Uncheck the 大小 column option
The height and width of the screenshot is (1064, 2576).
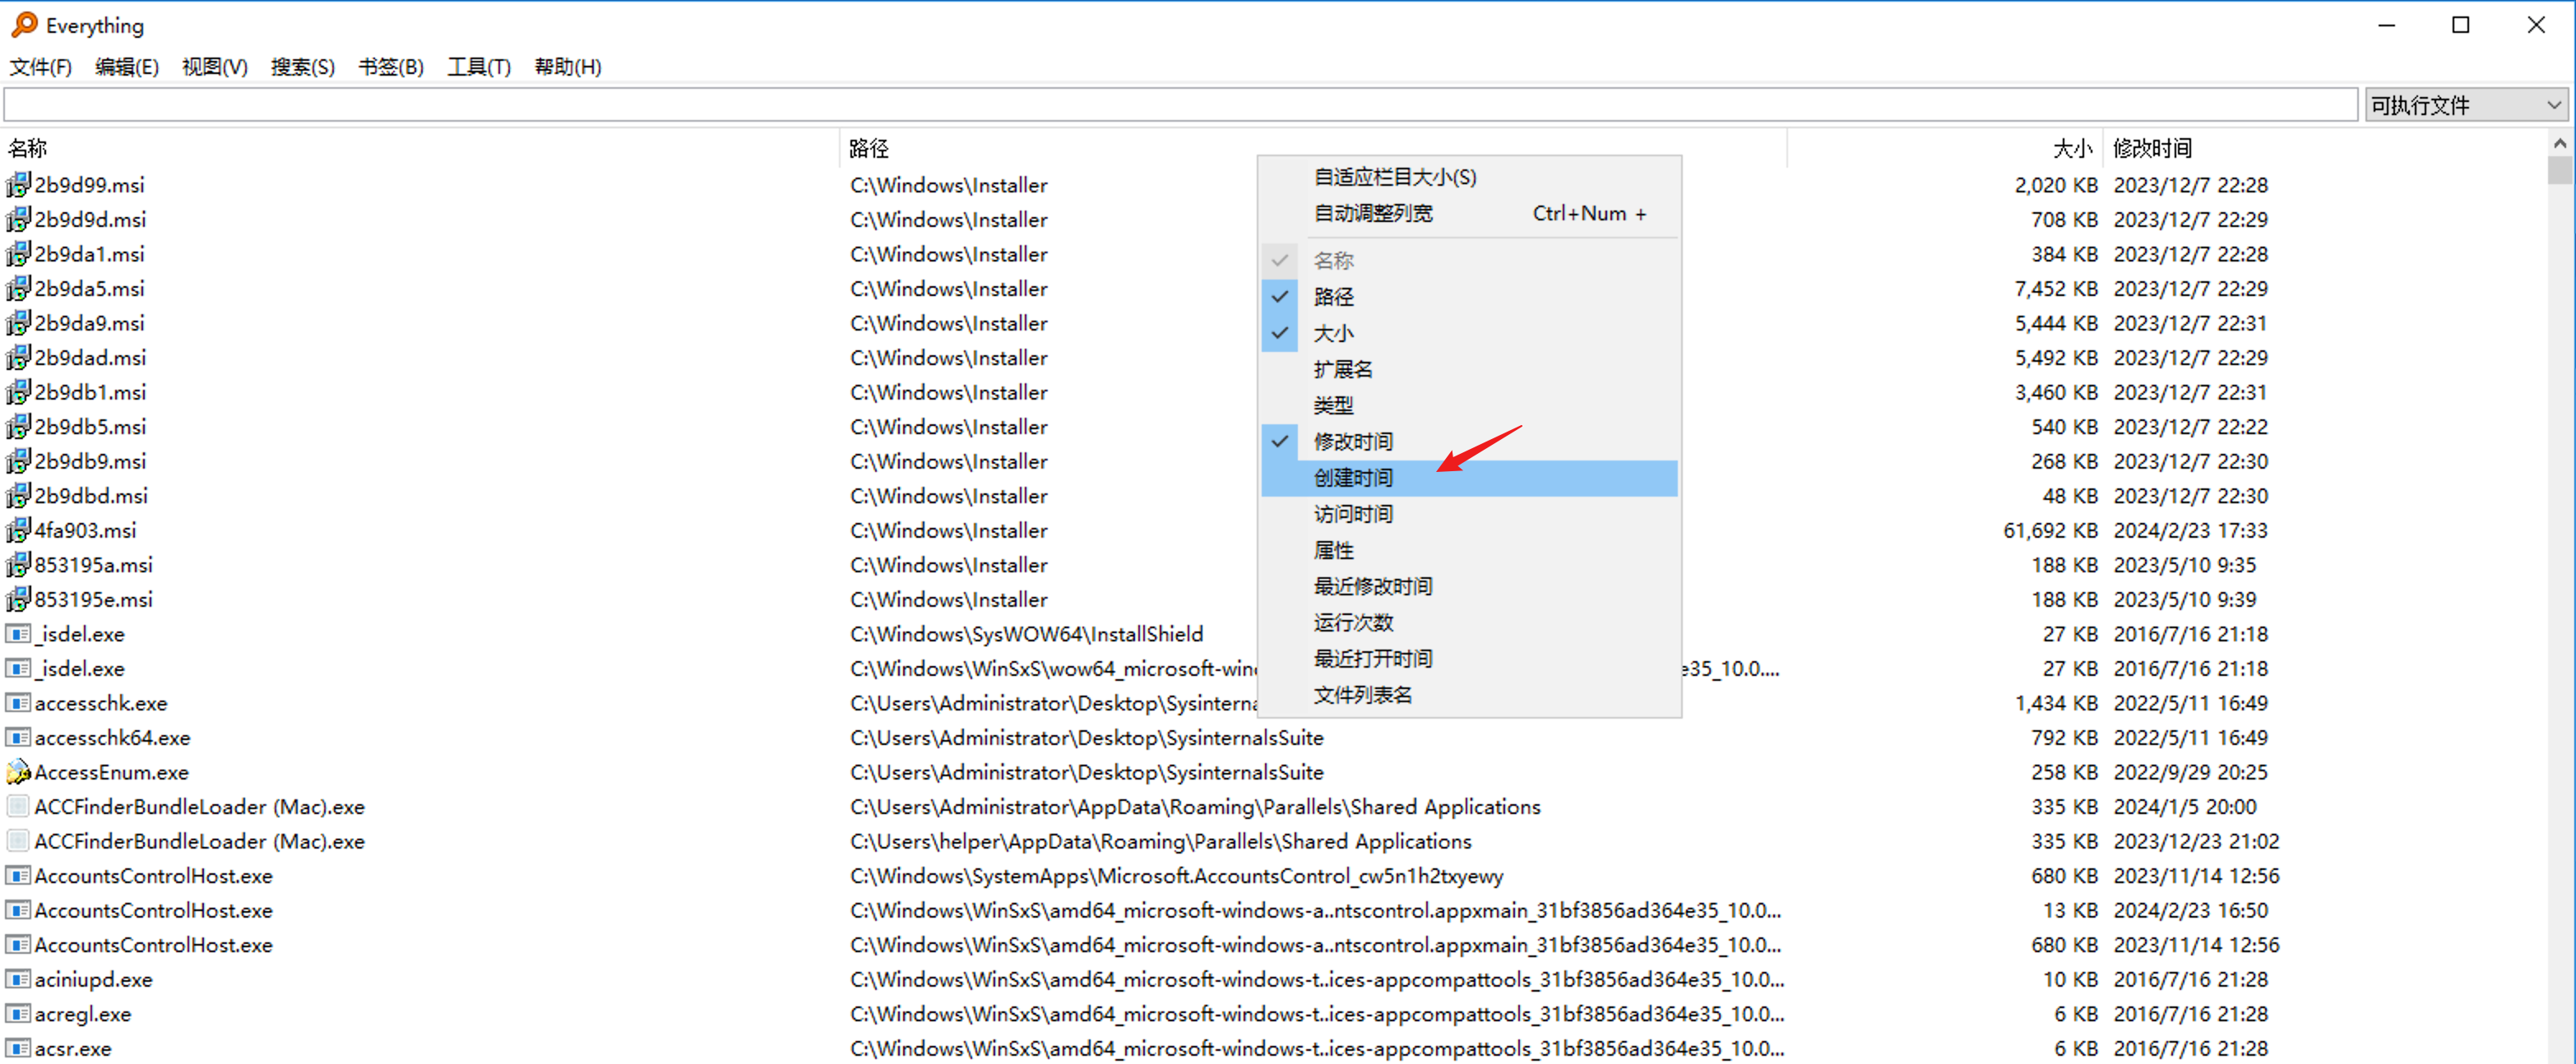1333,333
